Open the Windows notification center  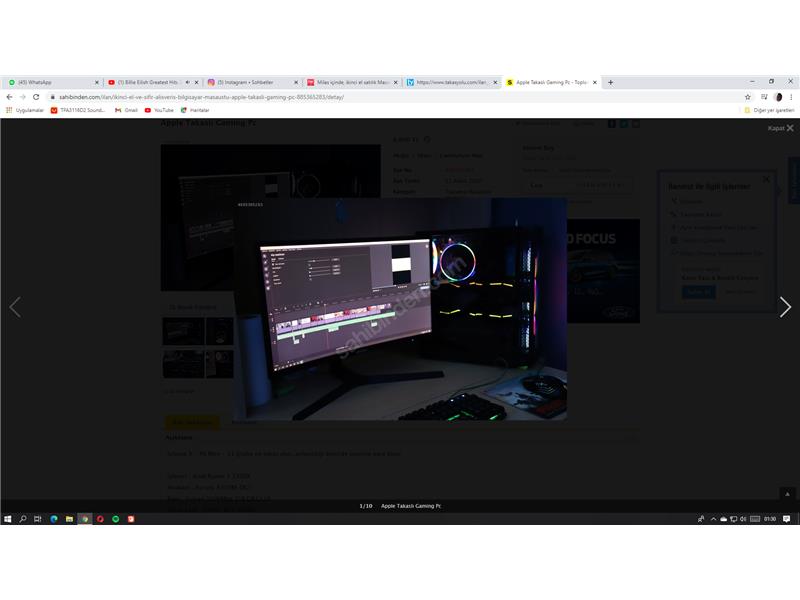click(787, 519)
